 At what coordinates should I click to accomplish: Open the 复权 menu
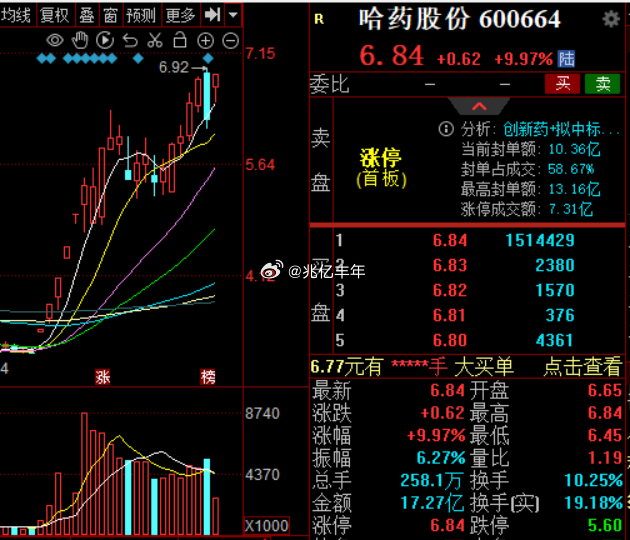click(55, 15)
